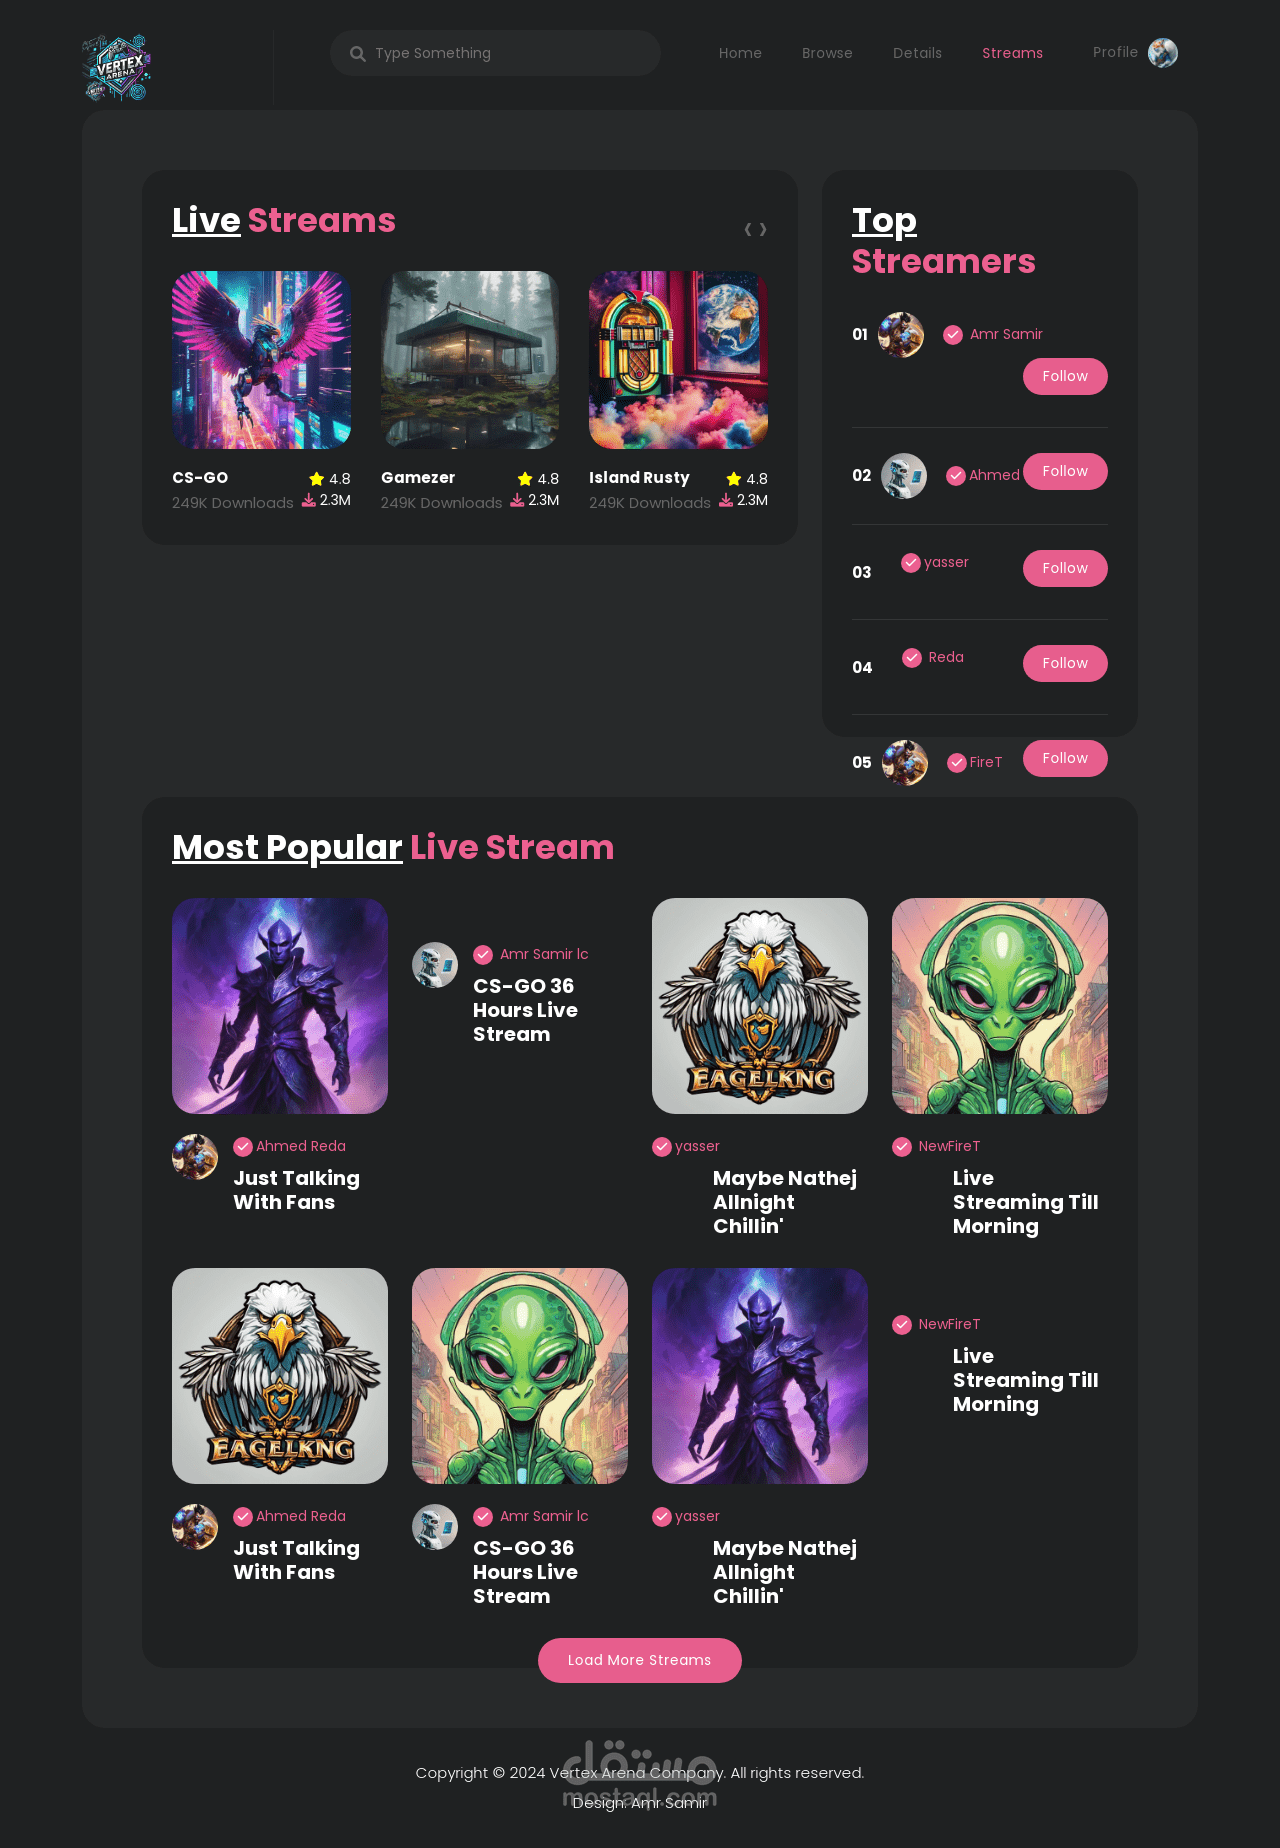The height and width of the screenshot is (1848, 1280).
Task: Click the verified badge beside yasser in Top Streamers
Action: coord(911,563)
